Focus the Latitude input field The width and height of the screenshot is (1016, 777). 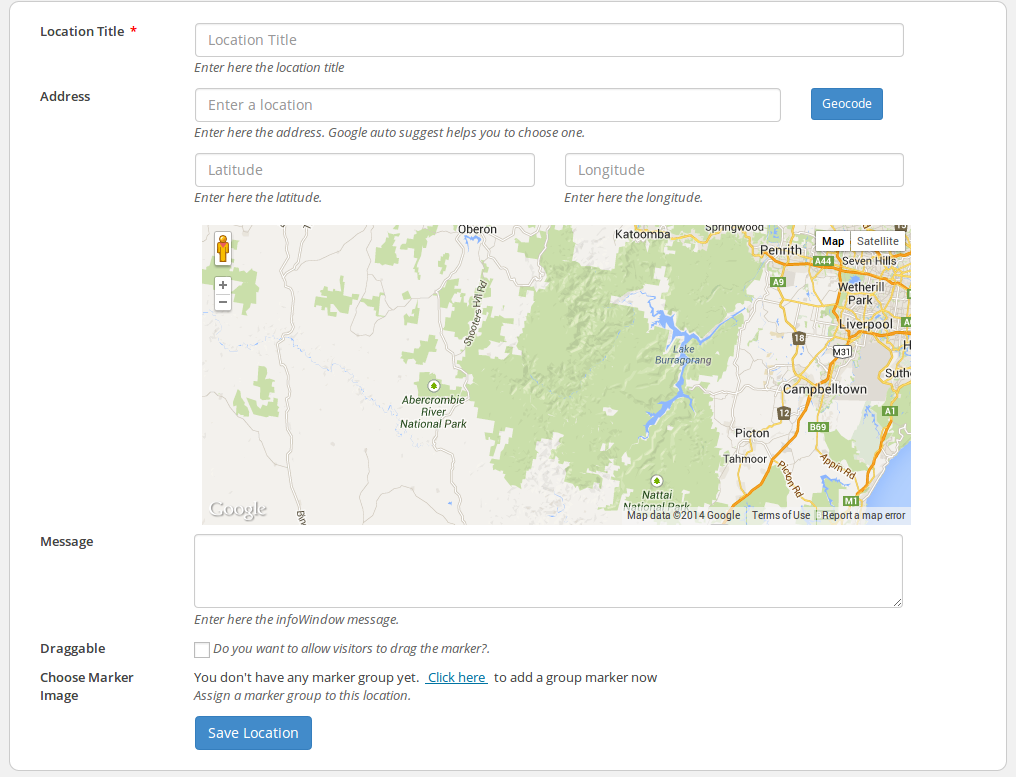(x=364, y=170)
